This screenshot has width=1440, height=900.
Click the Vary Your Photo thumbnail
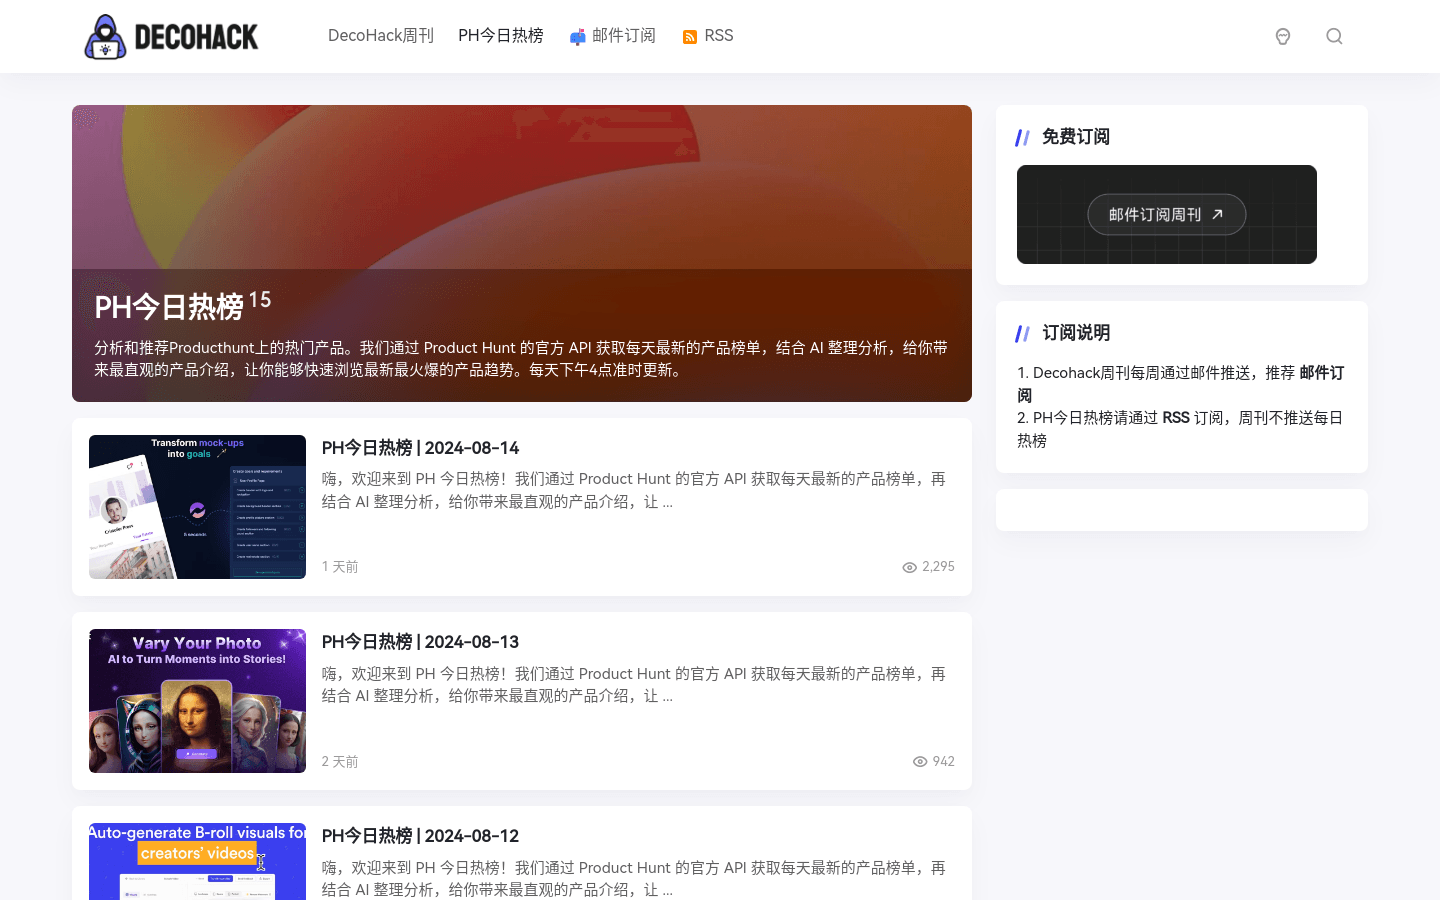pyautogui.click(x=197, y=701)
